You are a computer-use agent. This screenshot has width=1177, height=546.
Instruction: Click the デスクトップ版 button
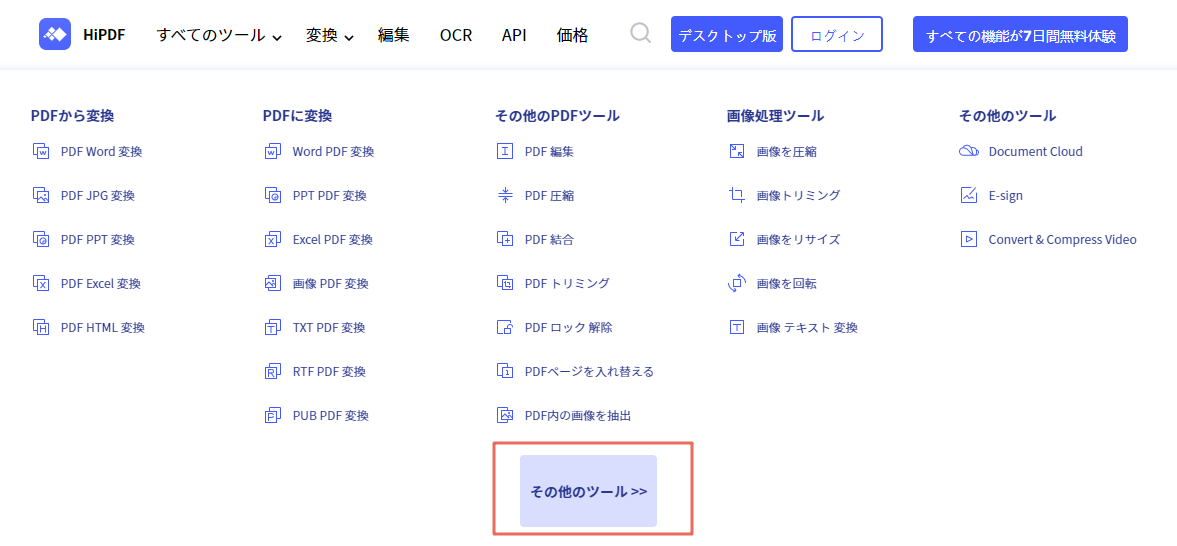tap(727, 35)
